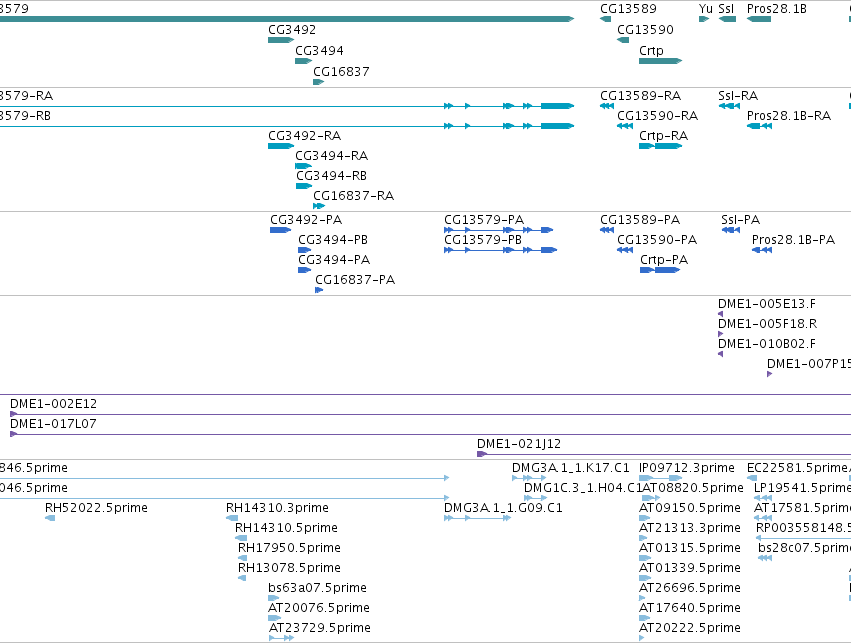Select EST LP19541.5prime
The width and height of the screenshot is (851, 643).
(763, 498)
